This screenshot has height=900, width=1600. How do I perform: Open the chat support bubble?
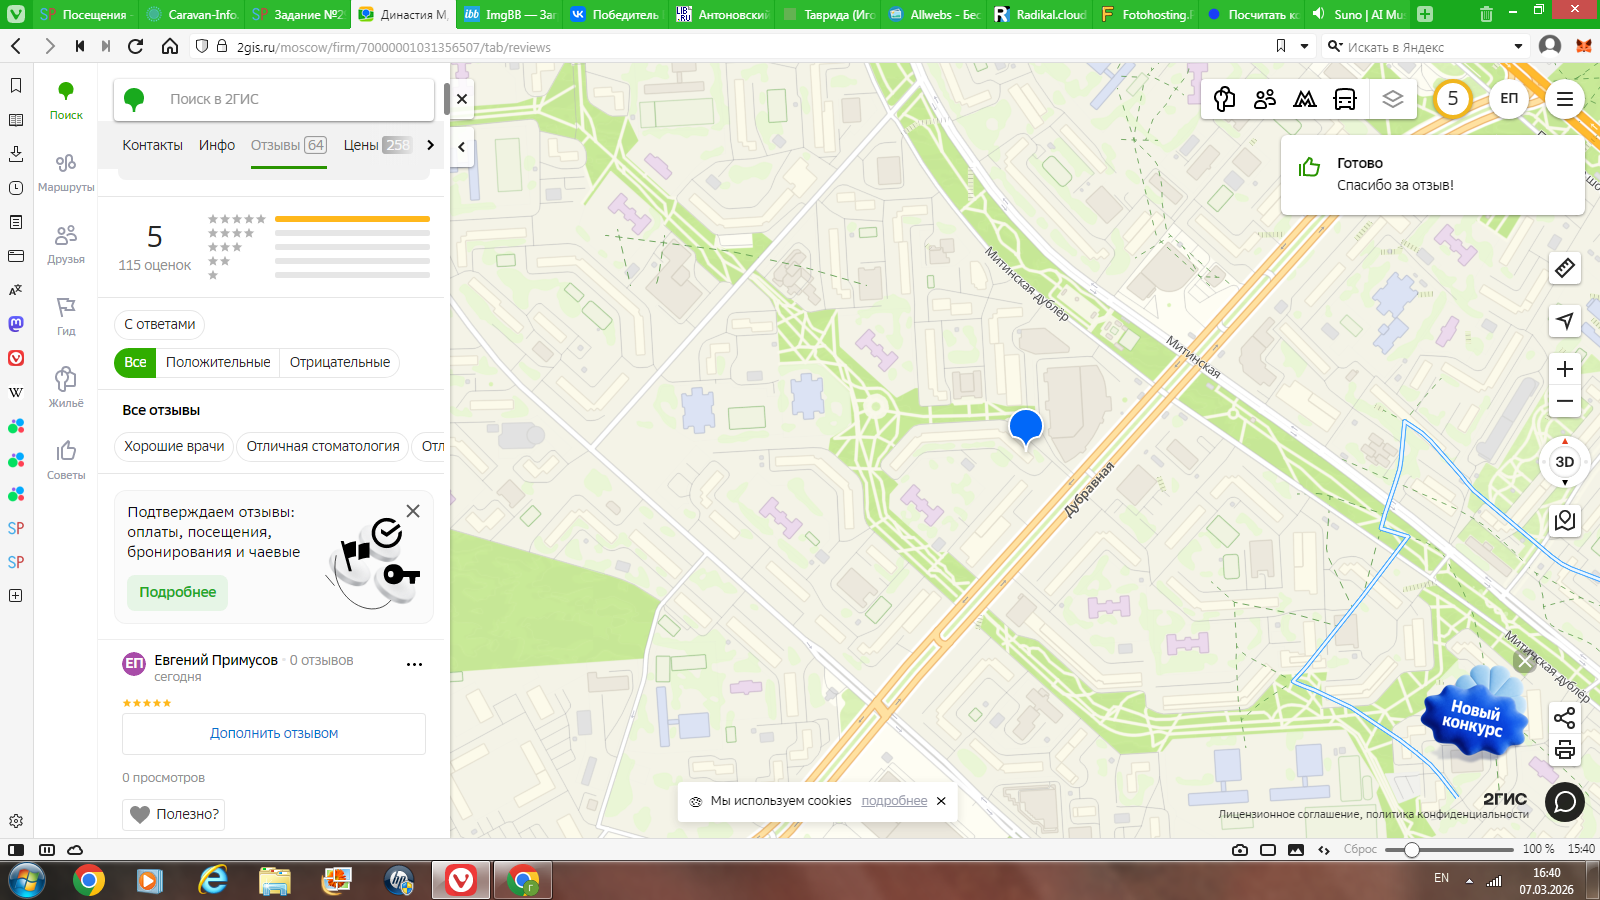click(x=1565, y=802)
